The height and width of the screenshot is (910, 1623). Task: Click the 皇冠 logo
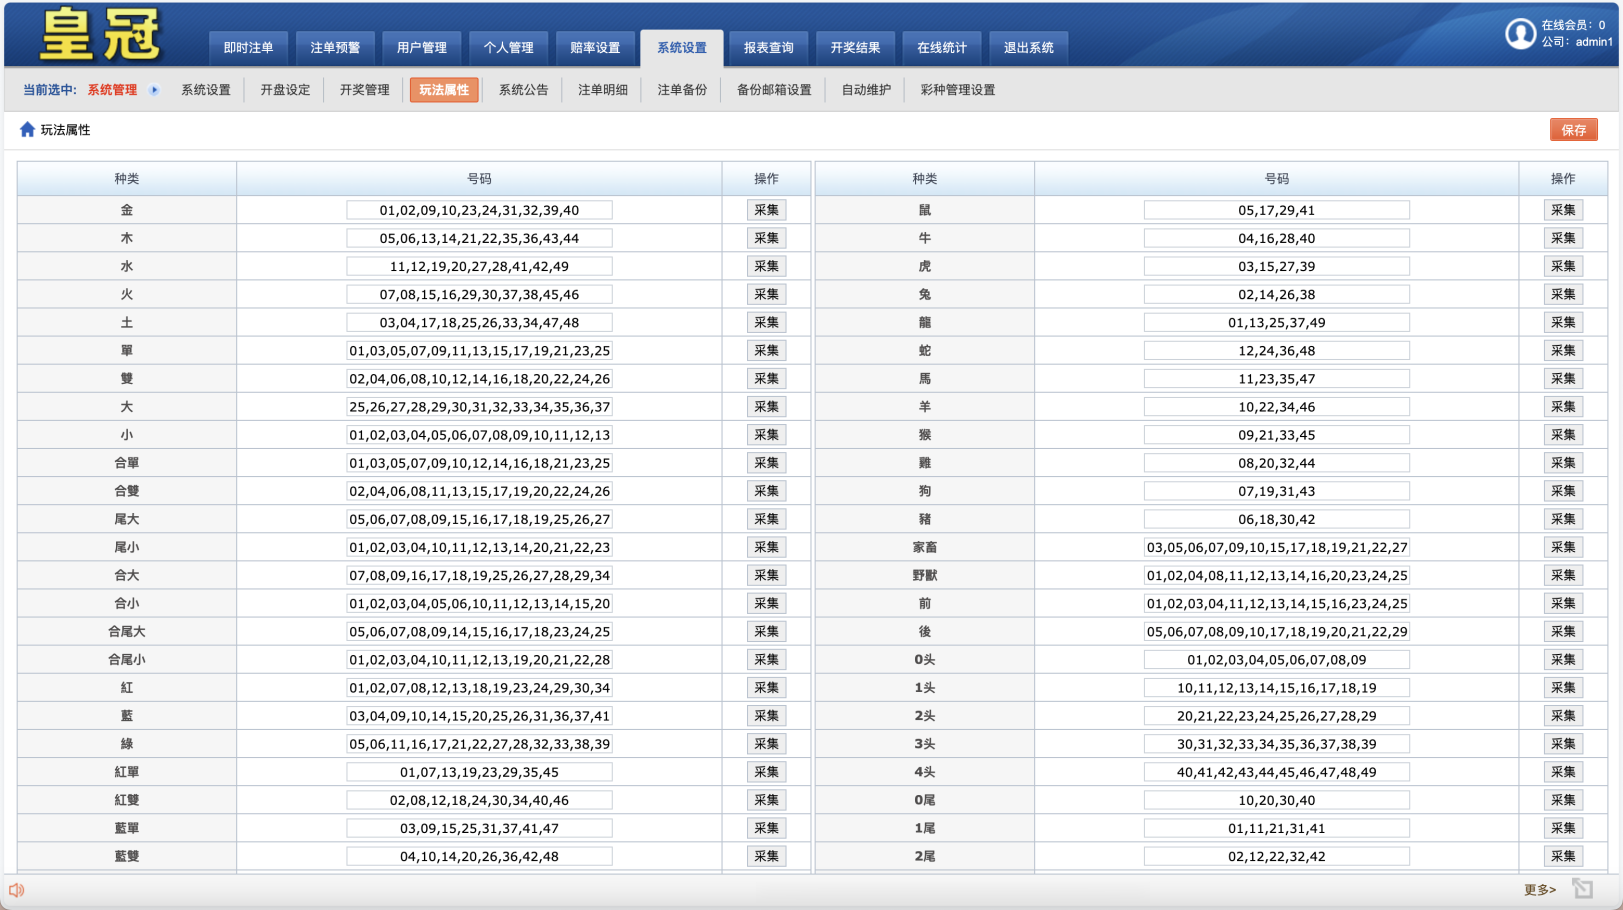pos(100,35)
